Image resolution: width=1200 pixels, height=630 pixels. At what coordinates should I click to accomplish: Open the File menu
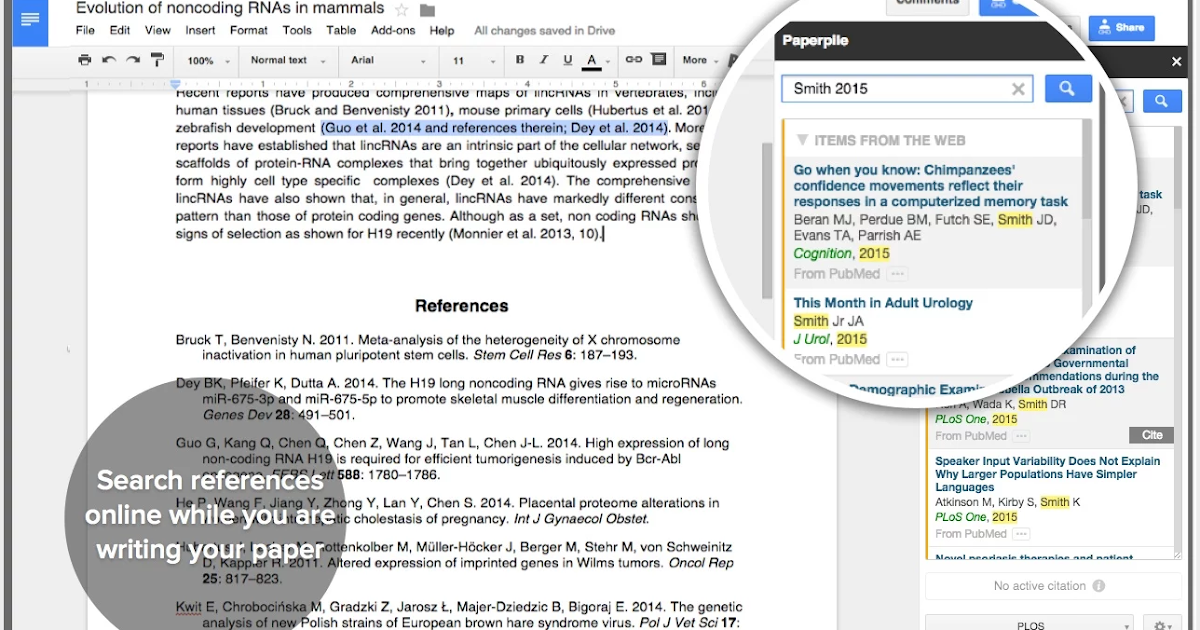[x=86, y=31]
